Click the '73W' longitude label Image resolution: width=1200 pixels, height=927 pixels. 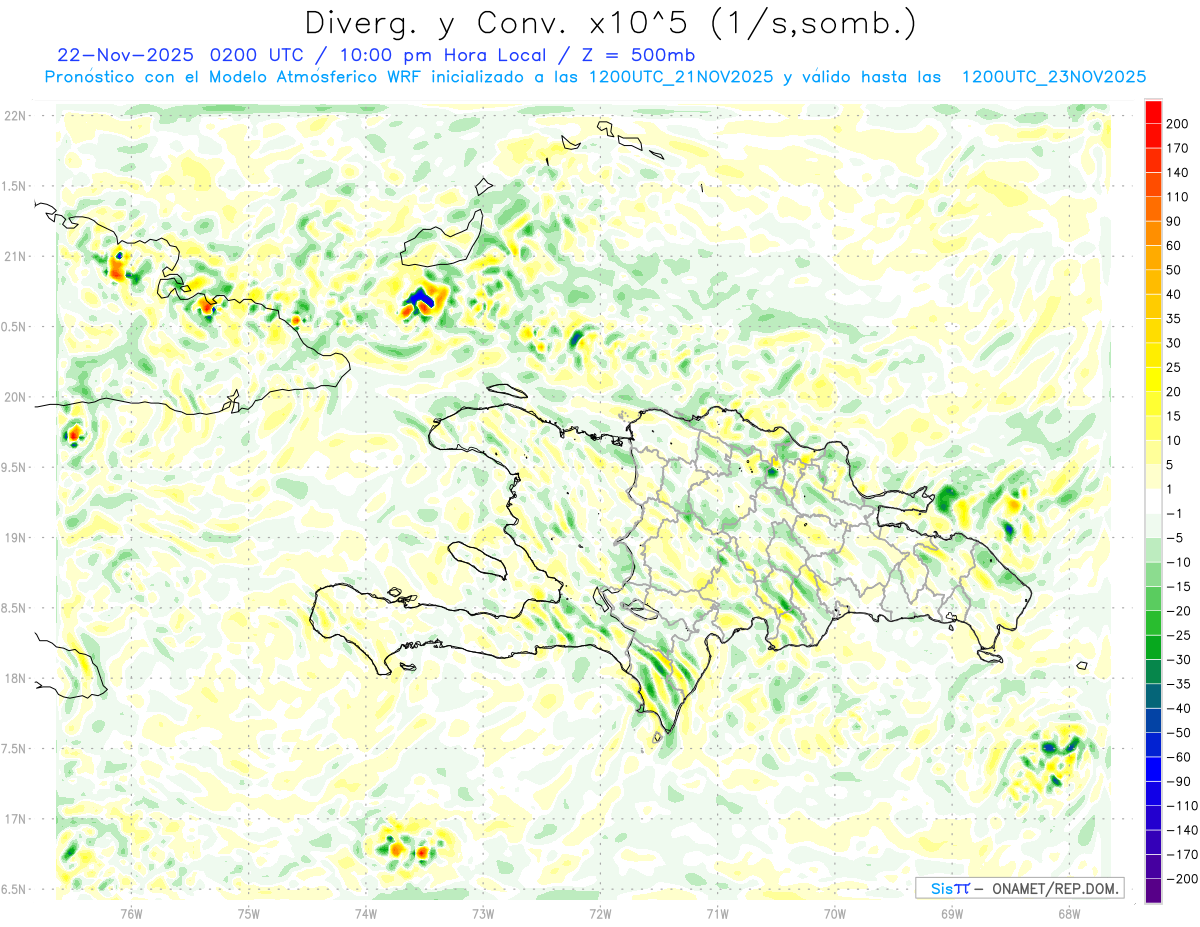(x=483, y=915)
